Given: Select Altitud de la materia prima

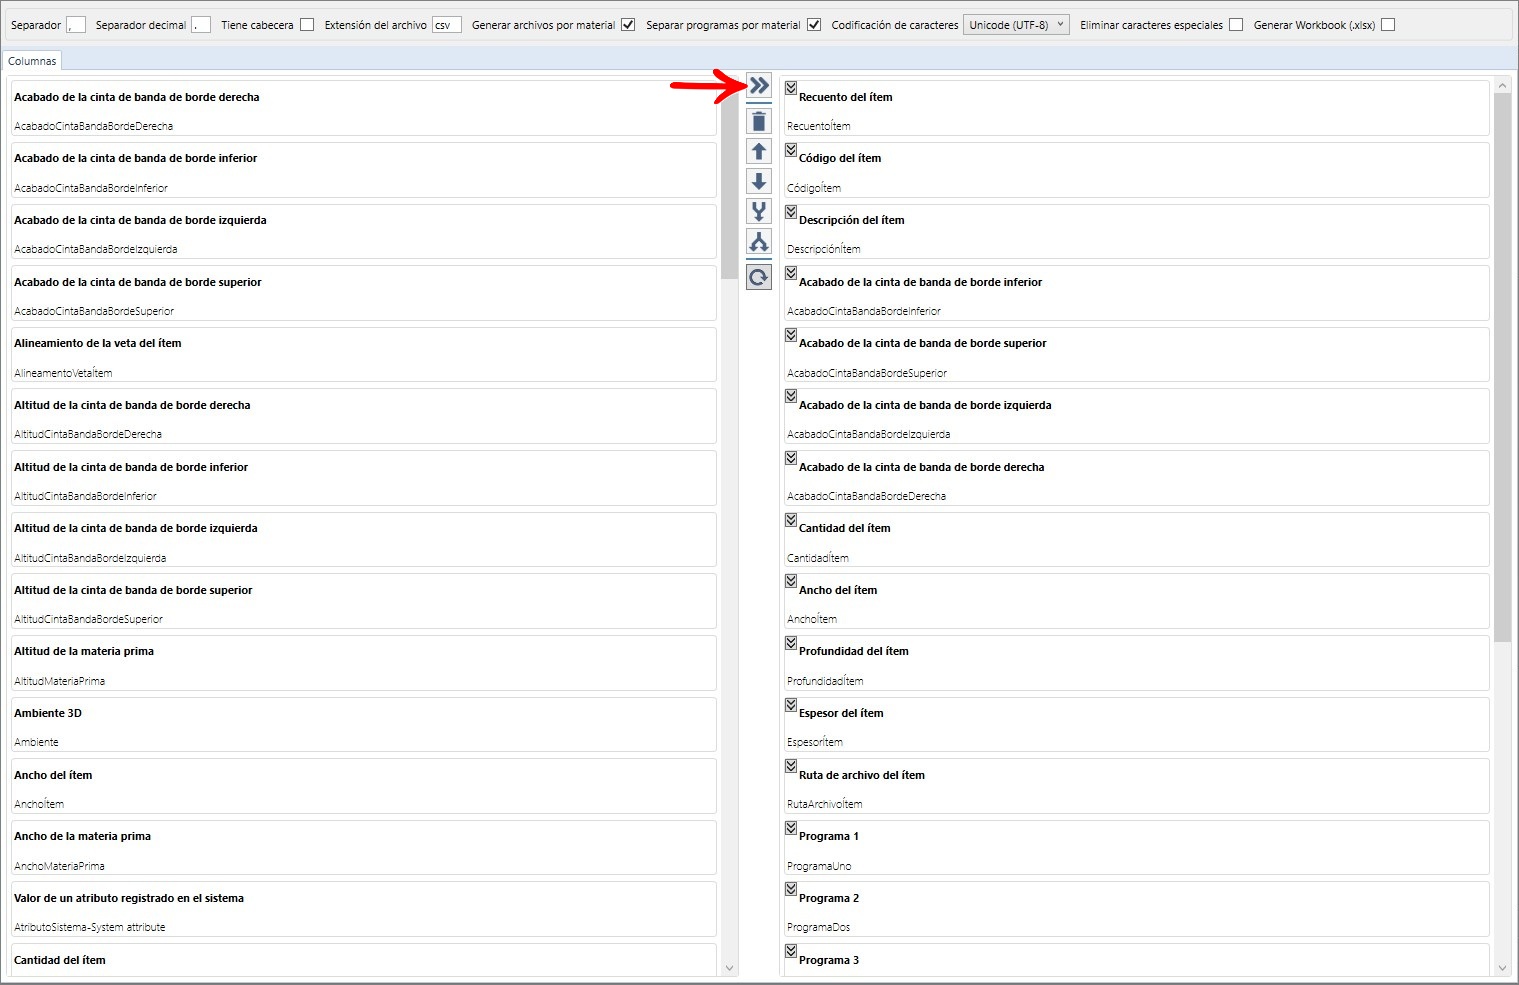Looking at the screenshot, I should [x=364, y=663].
